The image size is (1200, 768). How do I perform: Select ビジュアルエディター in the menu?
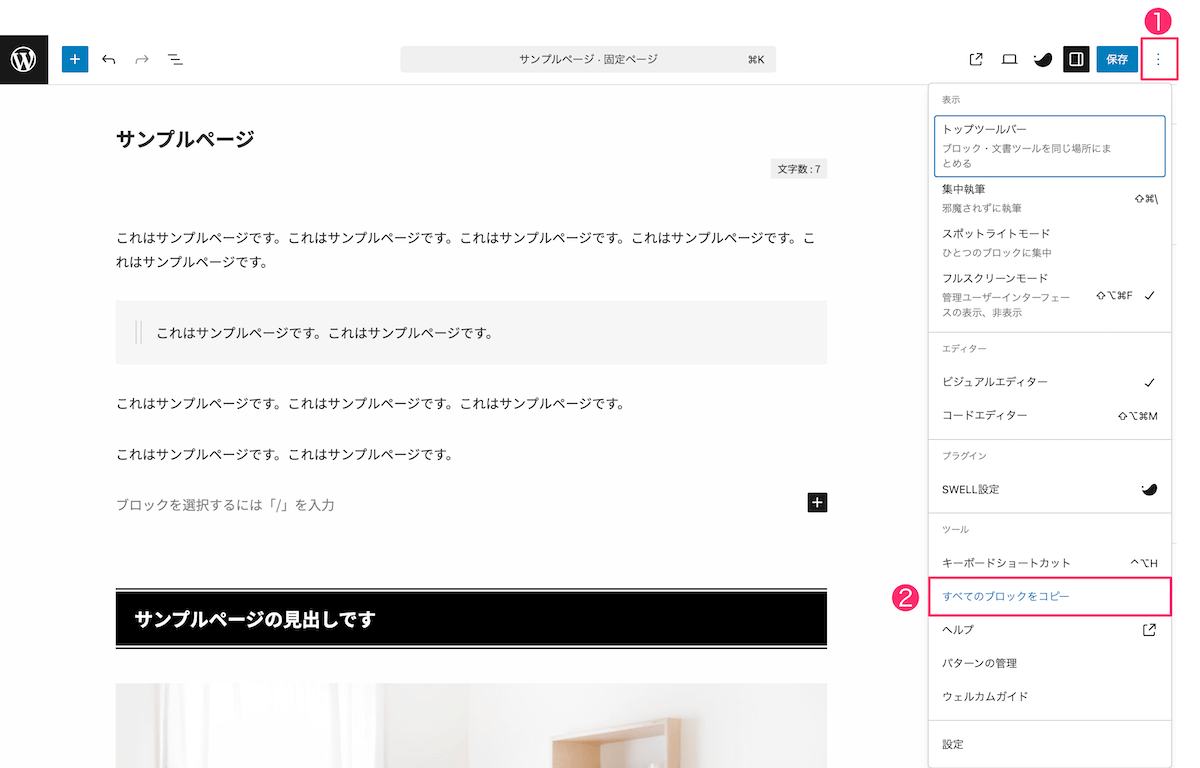pos(1049,382)
